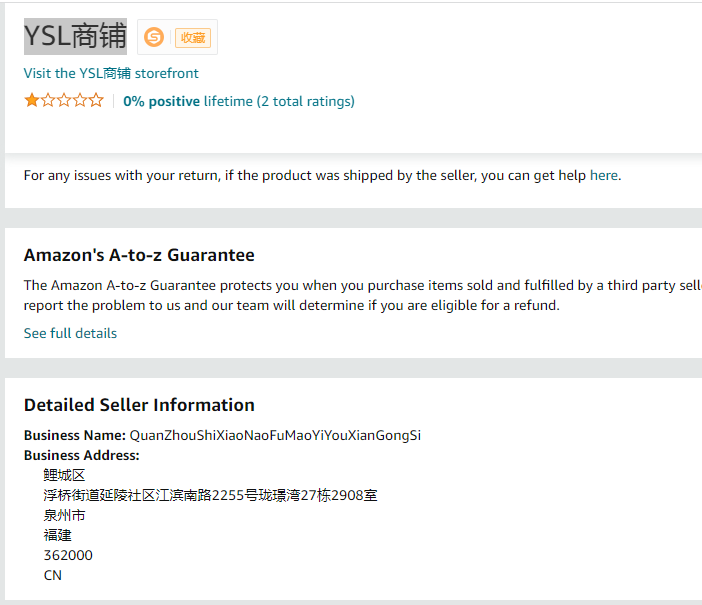Click the 362000 postal code

pyautogui.click(x=68, y=555)
